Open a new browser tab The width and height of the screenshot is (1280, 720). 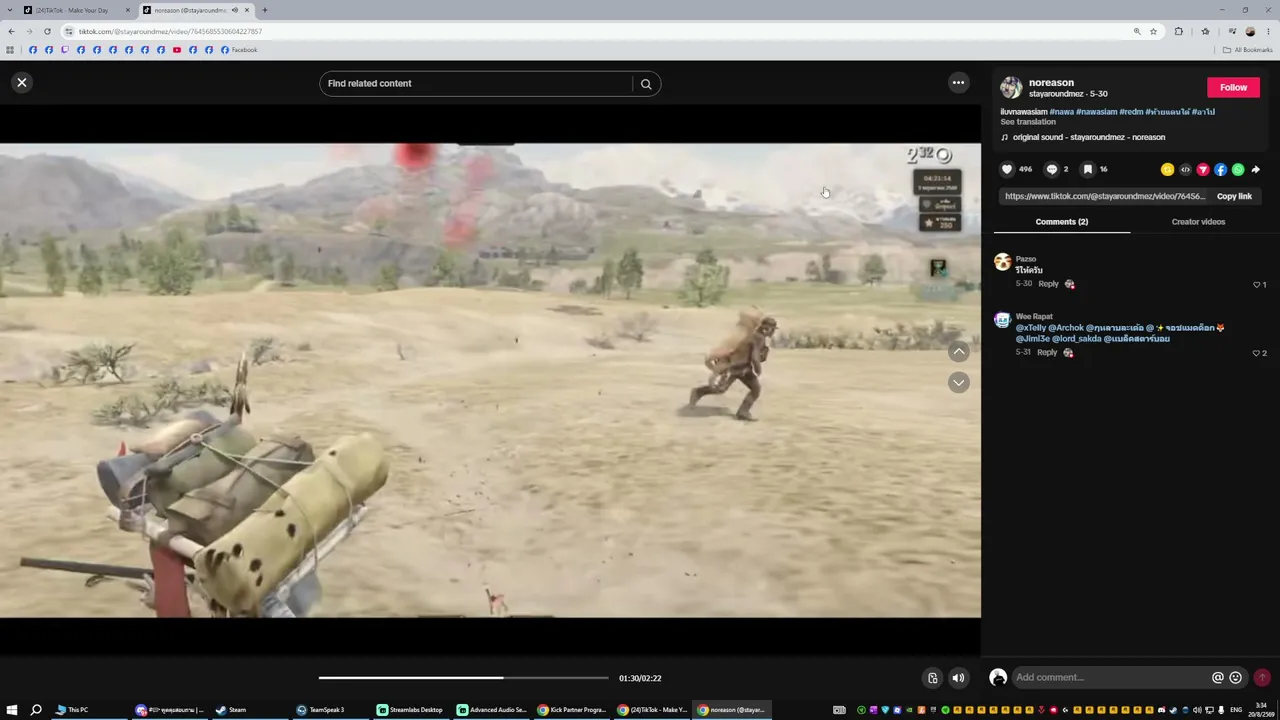tap(265, 10)
